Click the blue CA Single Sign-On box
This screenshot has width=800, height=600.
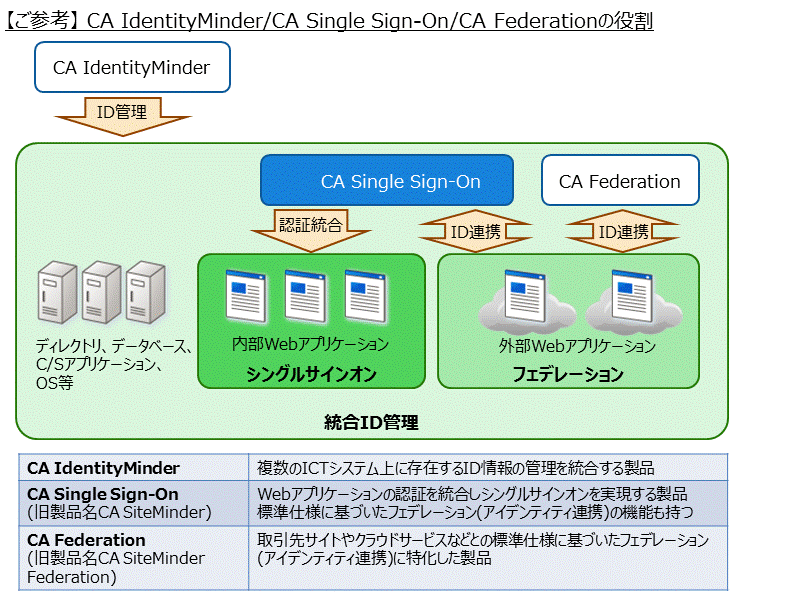pyautogui.click(x=387, y=181)
